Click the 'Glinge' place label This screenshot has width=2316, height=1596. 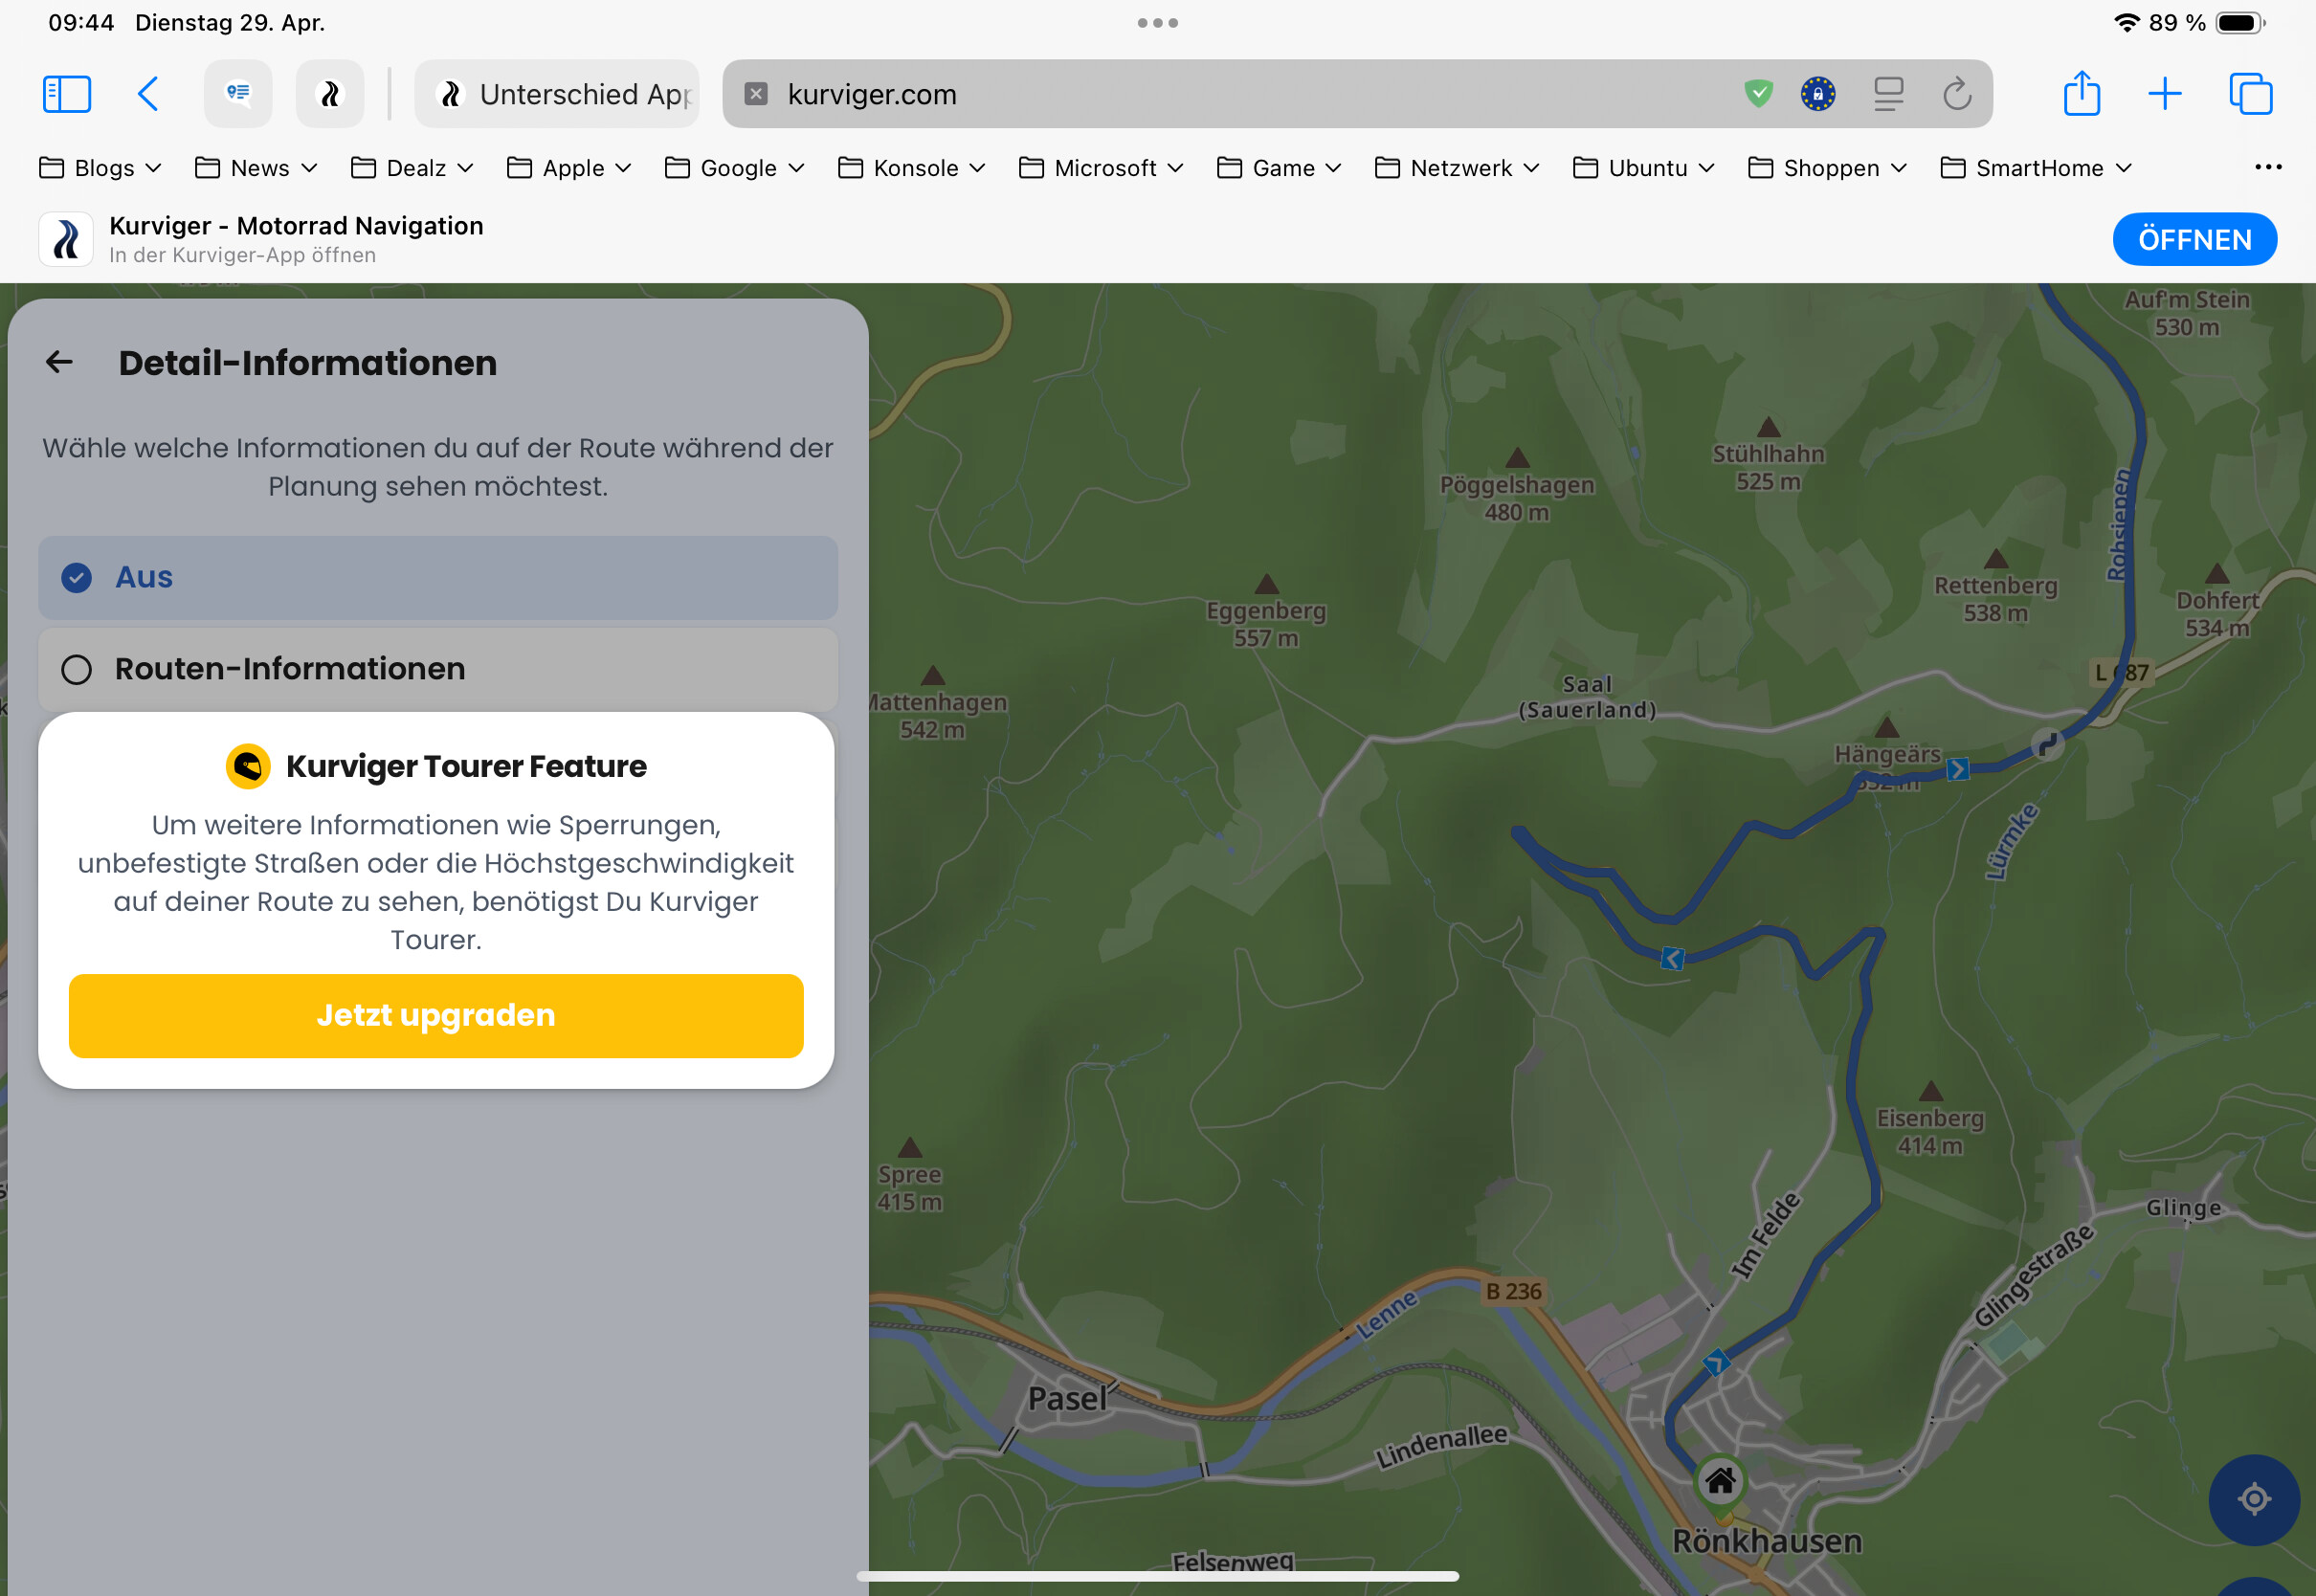pos(2183,1208)
